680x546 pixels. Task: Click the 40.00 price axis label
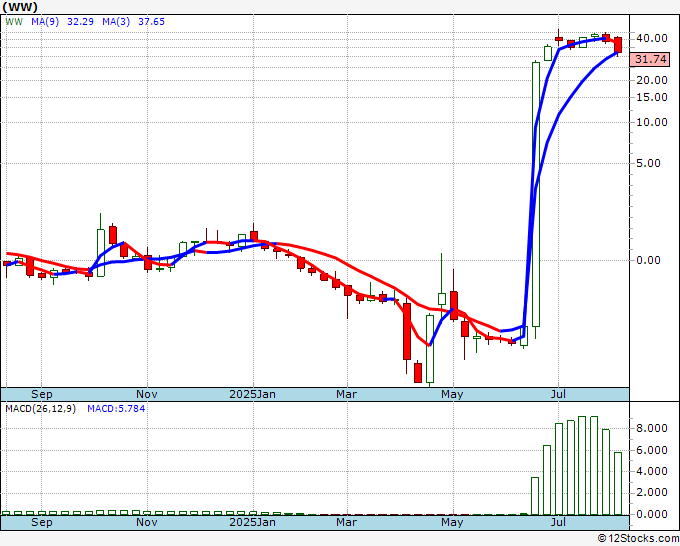click(651, 38)
